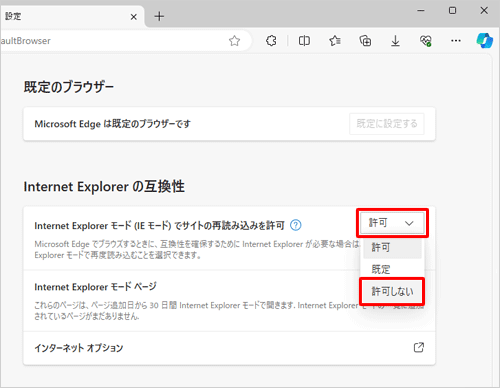Click the Internet Explorer の互換性 heading

104,186
